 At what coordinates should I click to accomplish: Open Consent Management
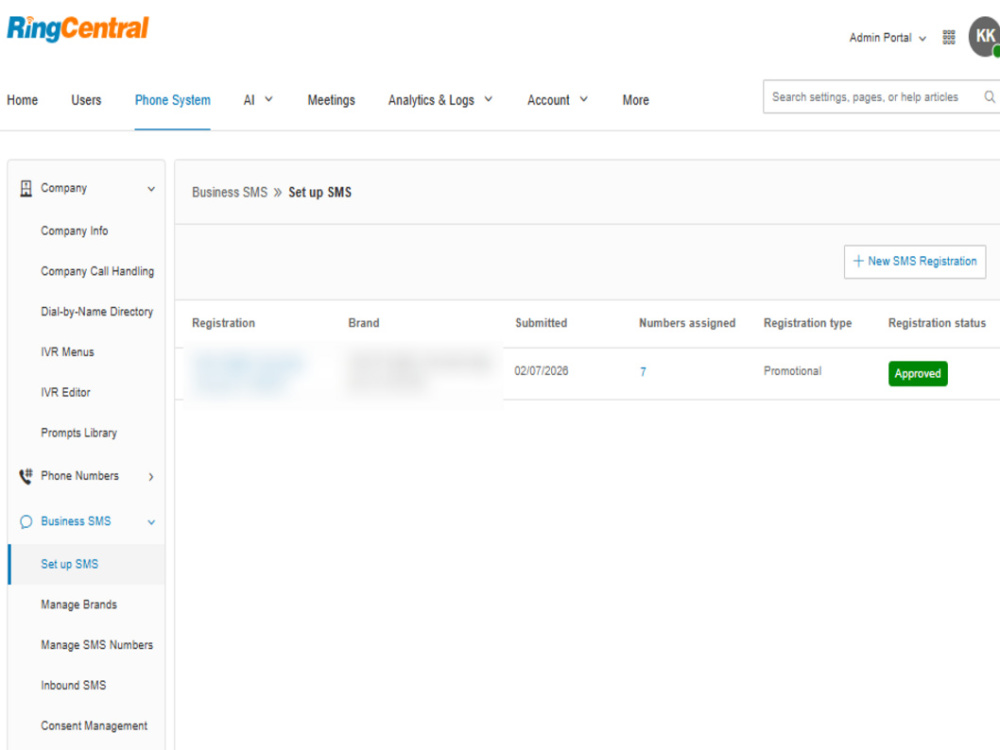click(94, 726)
